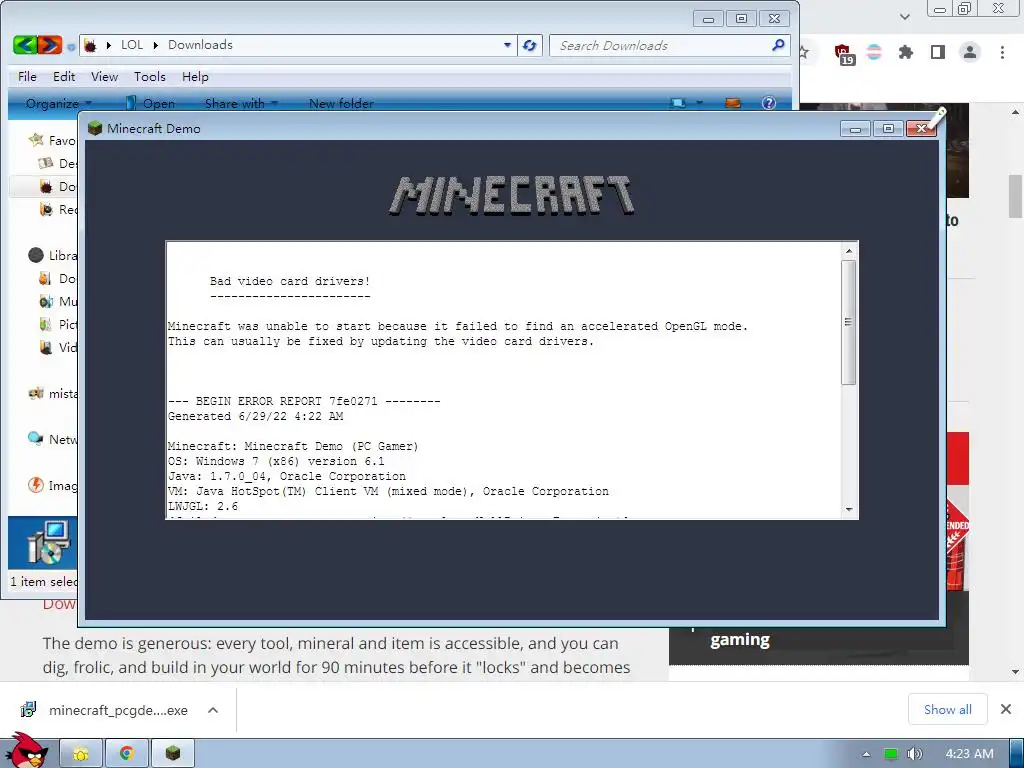The image size is (1024, 768).
Task: Click the Minecraft Demo title bar block icon
Action: [x=95, y=128]
